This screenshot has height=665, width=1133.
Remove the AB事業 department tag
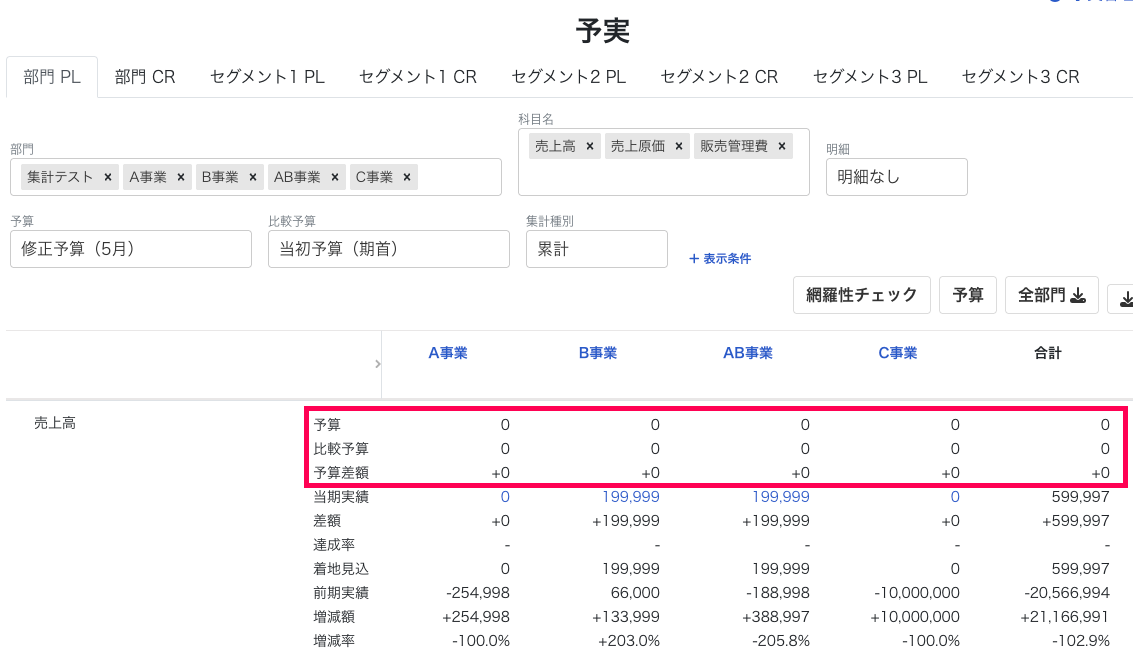(x=335, y=177)
